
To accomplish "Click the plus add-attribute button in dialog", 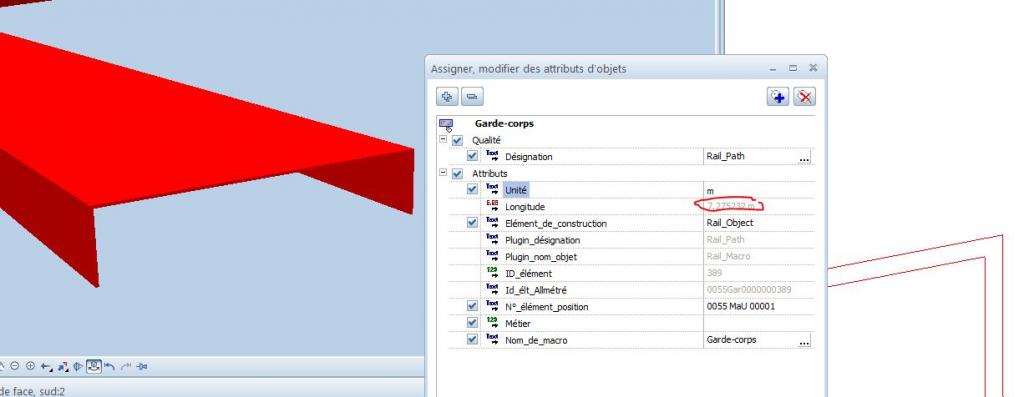I will coord(447,97).
